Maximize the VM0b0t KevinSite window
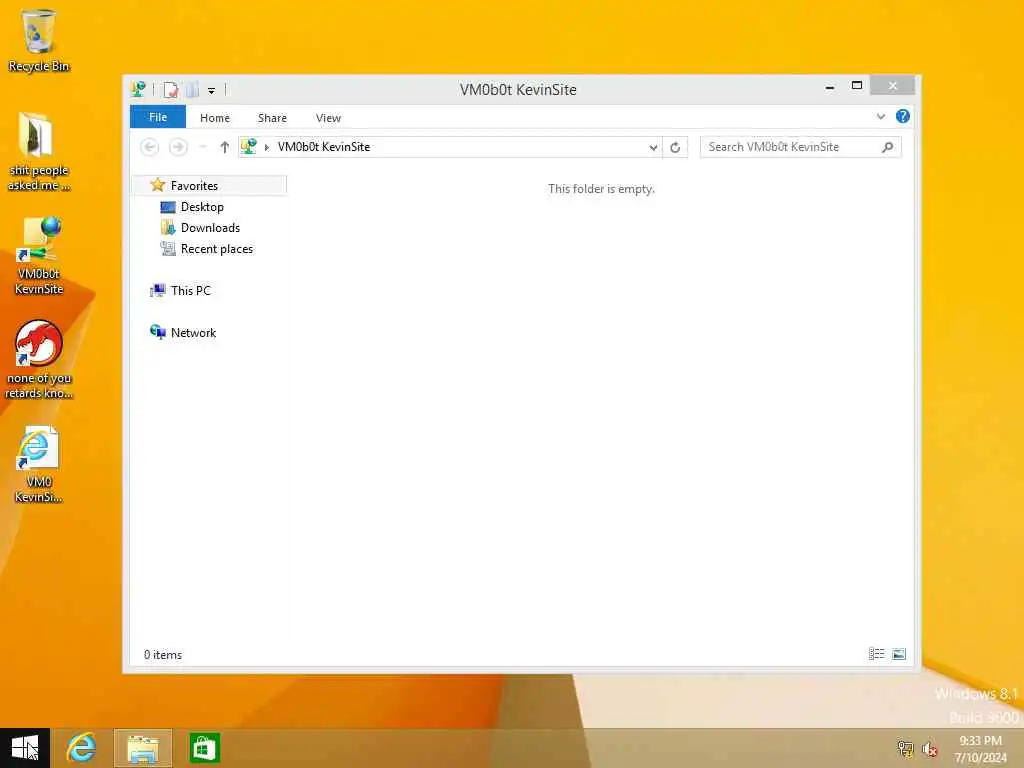This screenshot has height=768, width=1024. click(x=857, y=86)
